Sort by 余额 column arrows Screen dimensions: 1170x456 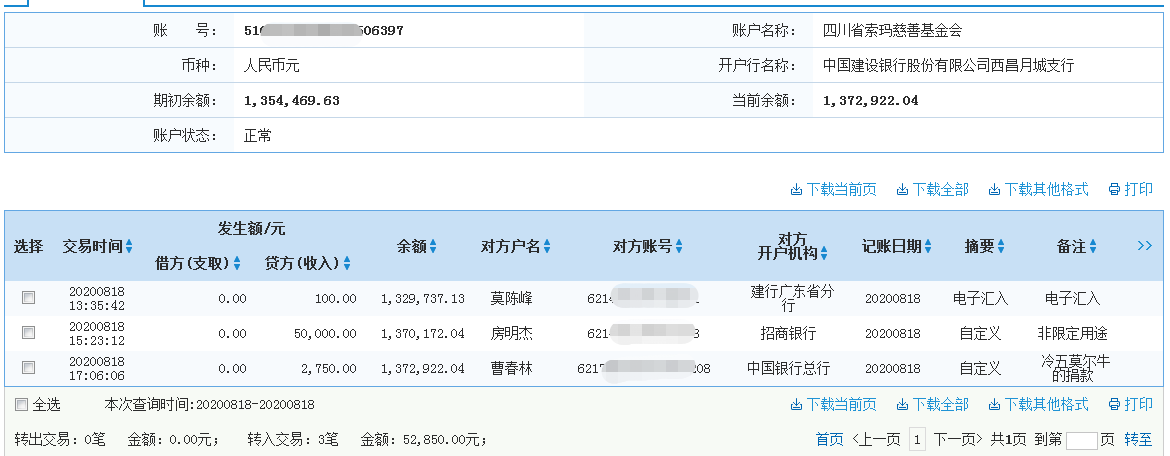433,246
